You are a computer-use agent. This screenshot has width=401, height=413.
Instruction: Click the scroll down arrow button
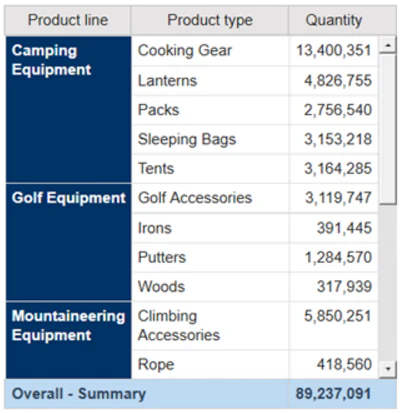pos(388,369)
